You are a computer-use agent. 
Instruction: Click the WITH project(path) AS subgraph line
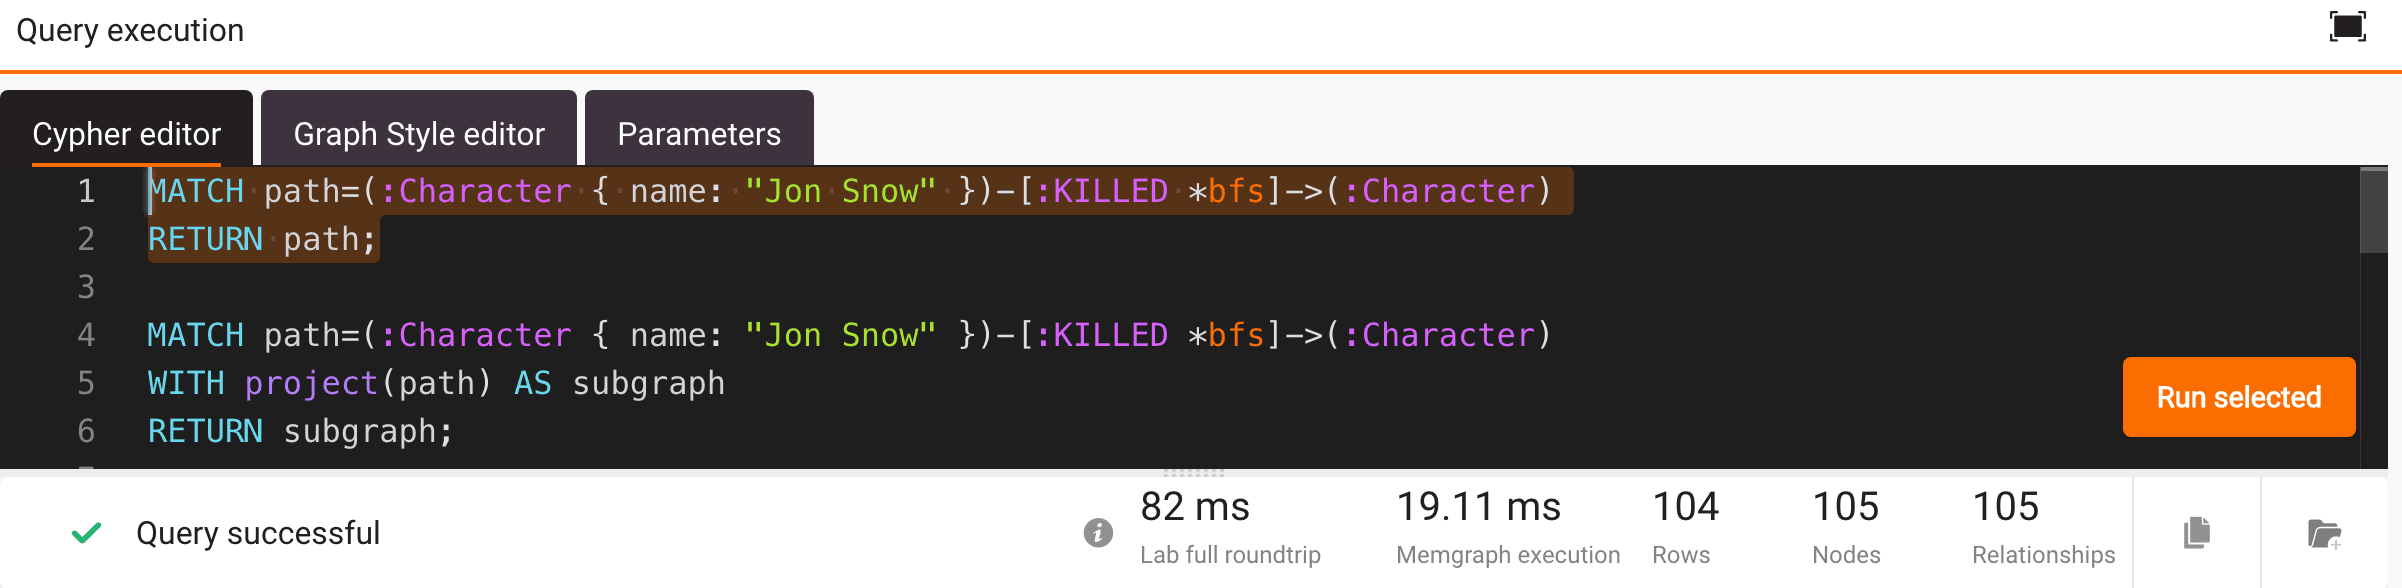tap(436, 383)
